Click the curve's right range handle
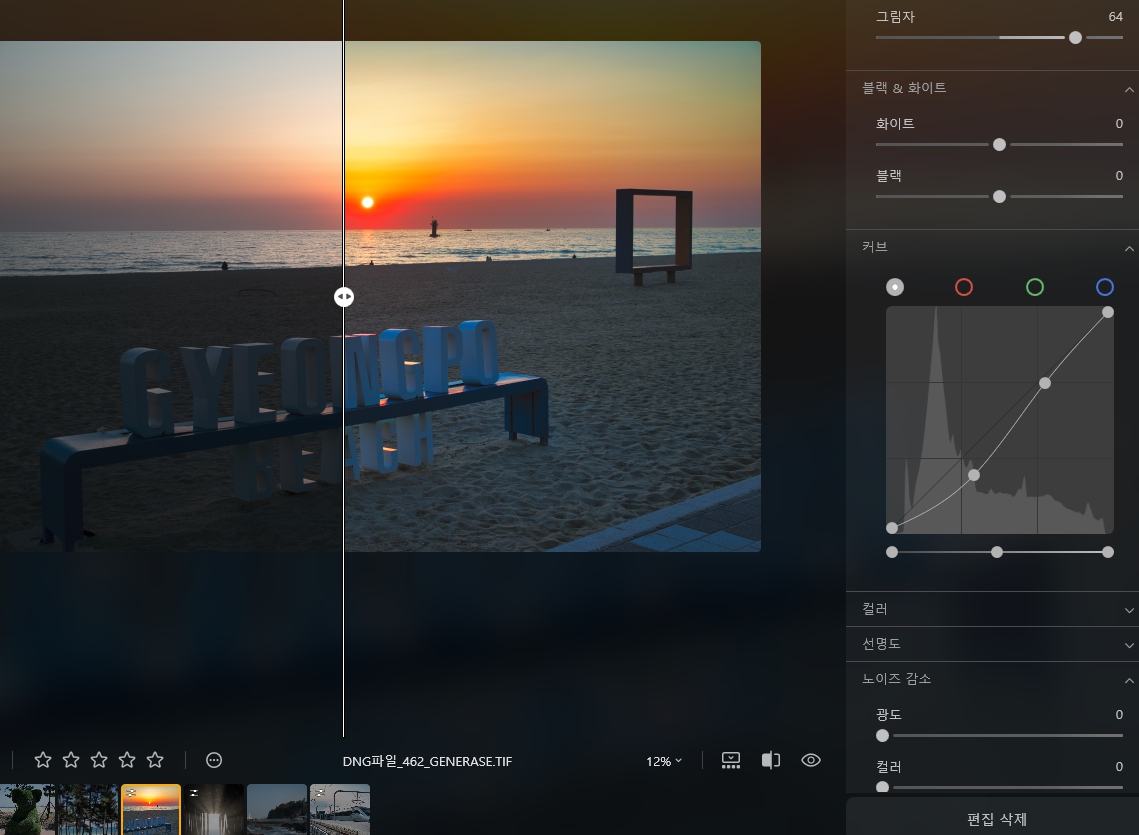The height and width of the screenshot is (835, 1139). 1108,552
